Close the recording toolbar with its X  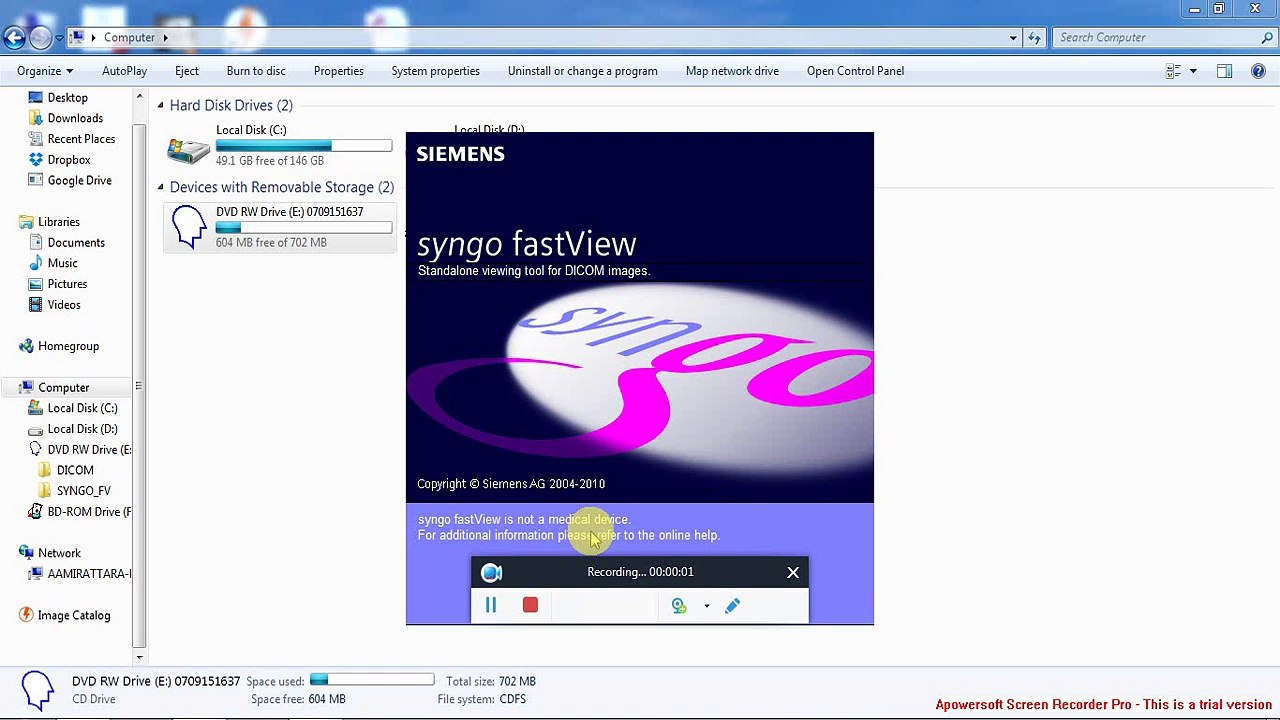point(793,572)
